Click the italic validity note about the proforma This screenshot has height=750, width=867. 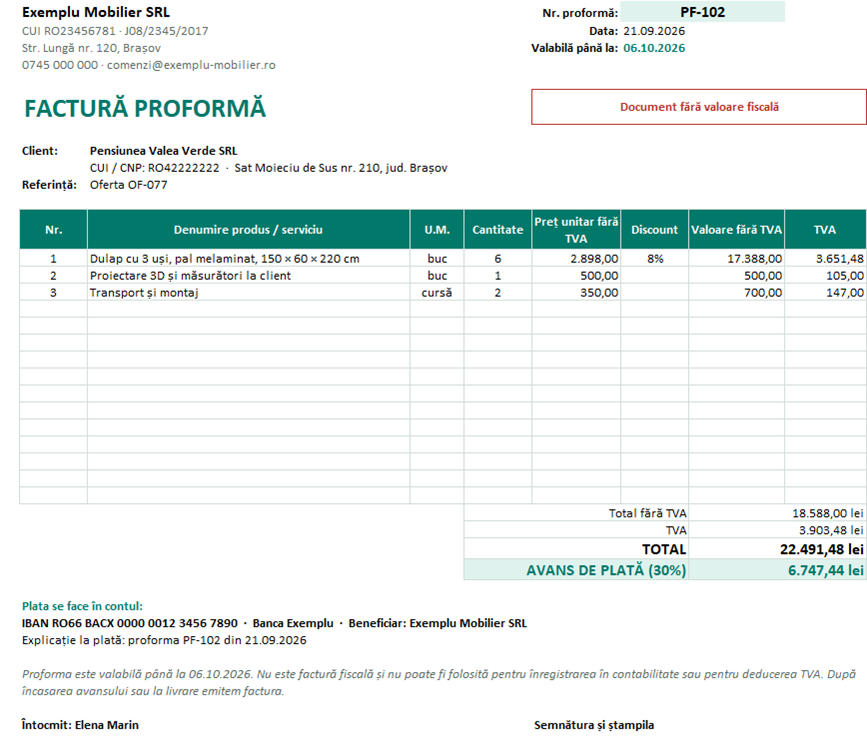439,683
